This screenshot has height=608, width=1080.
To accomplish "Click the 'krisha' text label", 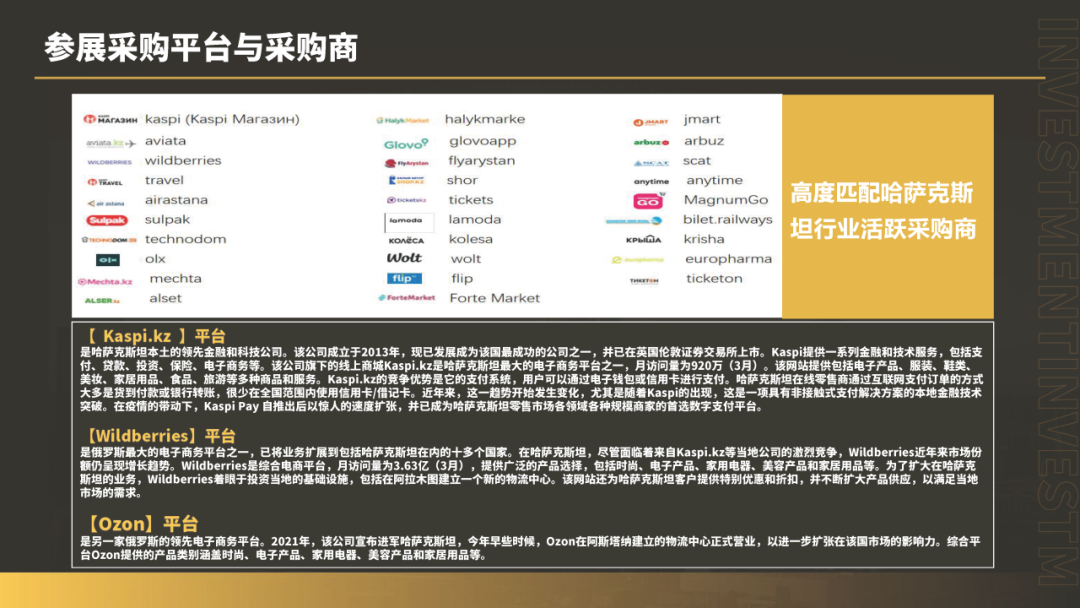I will click(x=704, y=239).
